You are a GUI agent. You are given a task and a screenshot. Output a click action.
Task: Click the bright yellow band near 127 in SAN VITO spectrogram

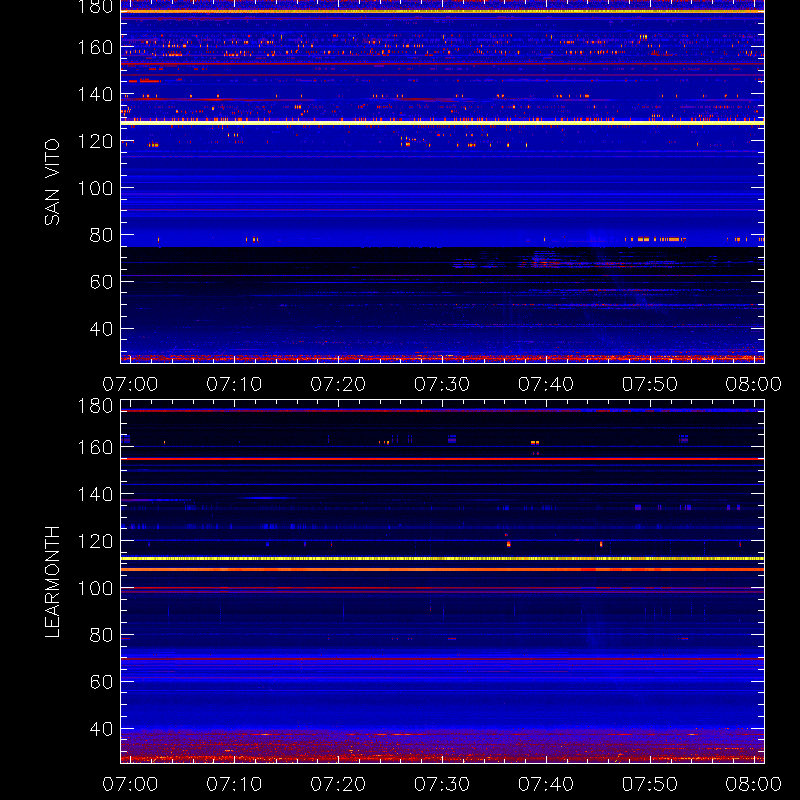pos(442,123)
